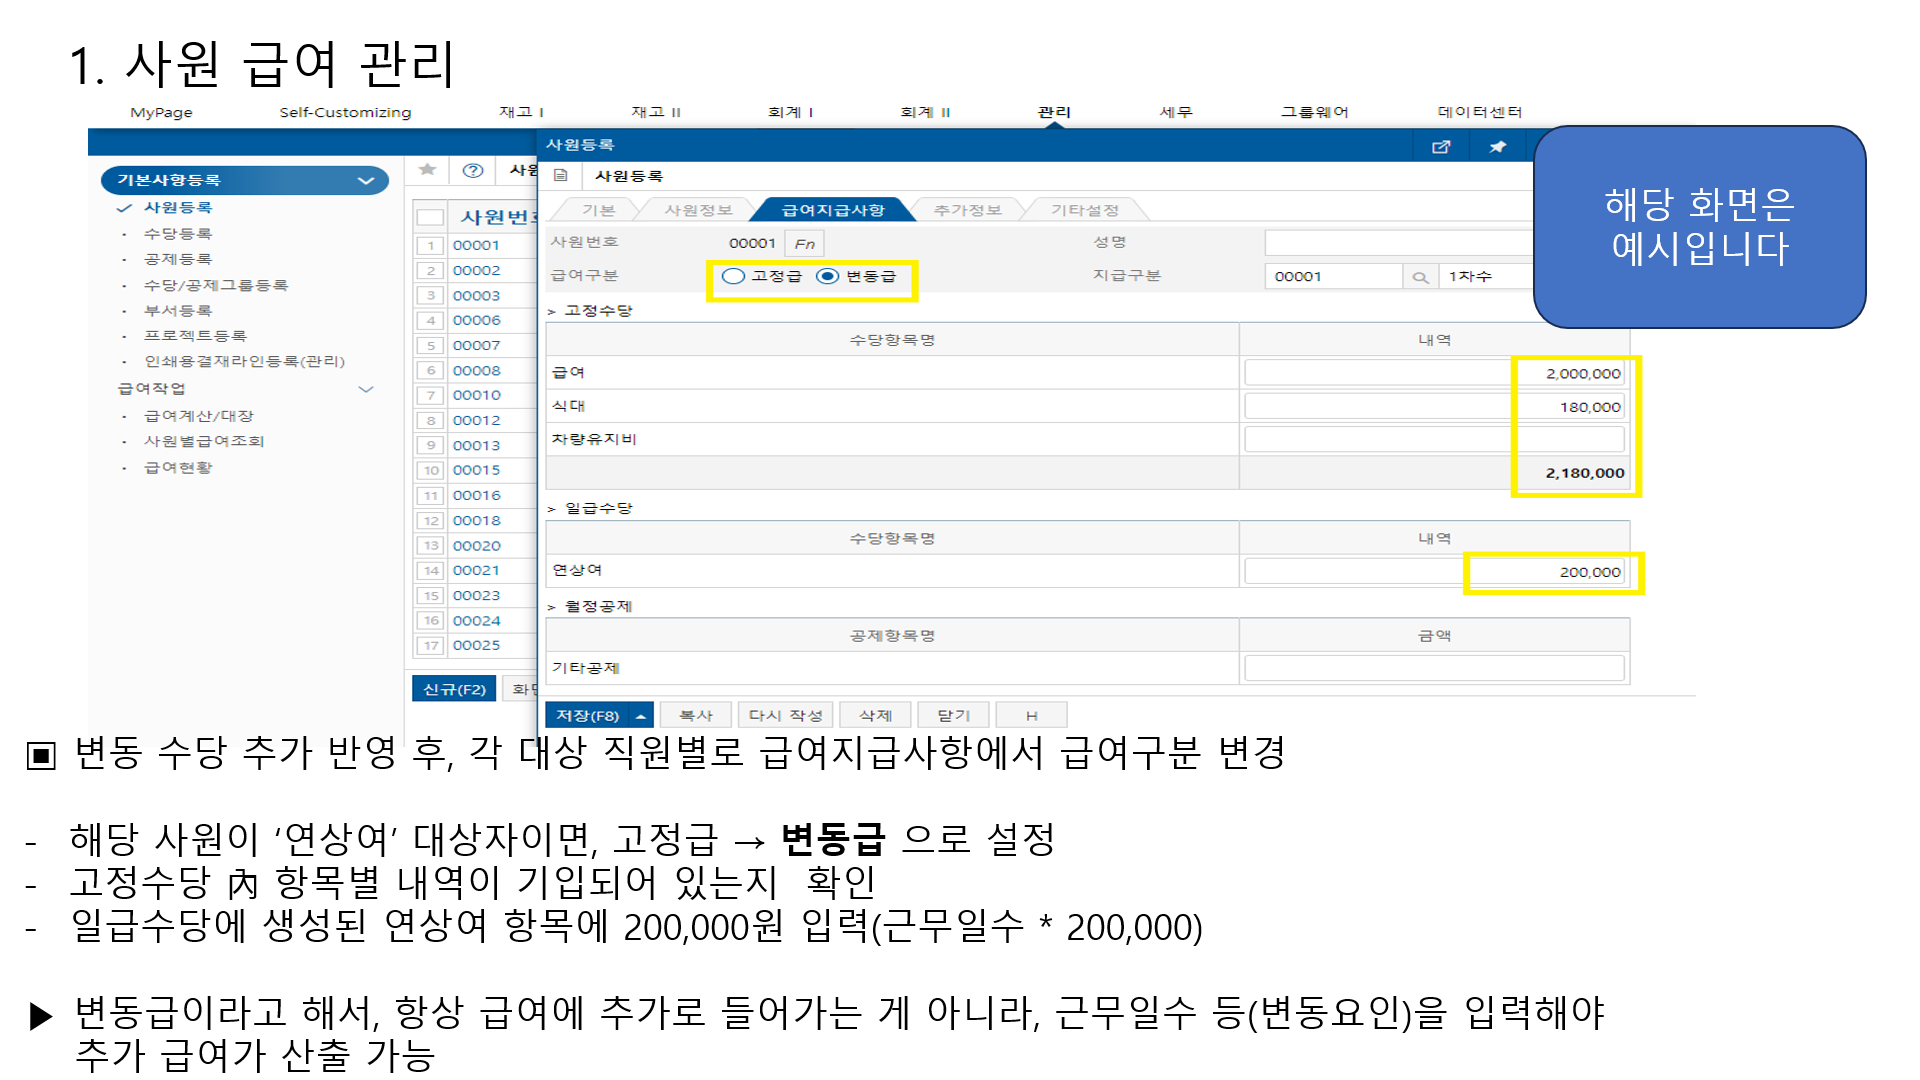1920x1080 pixels.
Task: Open the arrow next to 저장(F8)
Action: 641,716
